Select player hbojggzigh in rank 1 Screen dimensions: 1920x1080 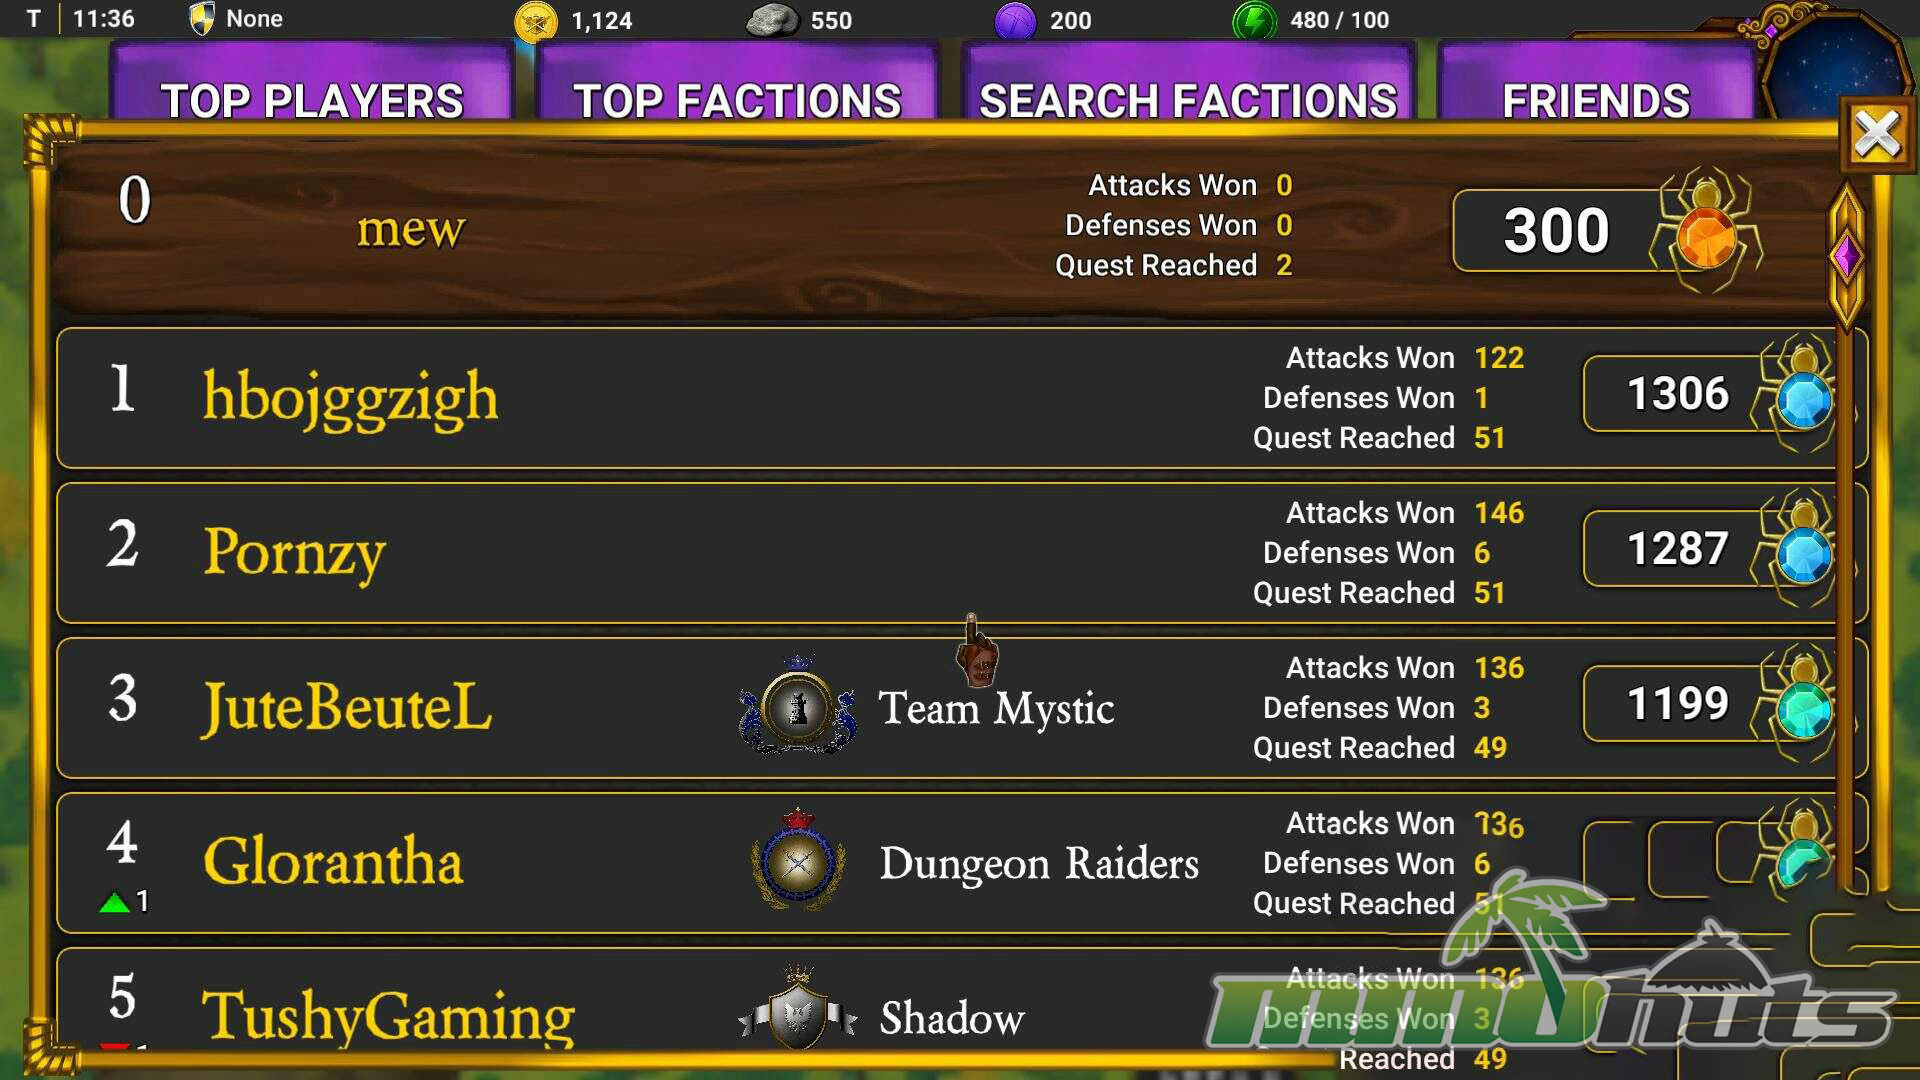coord(350,397)
